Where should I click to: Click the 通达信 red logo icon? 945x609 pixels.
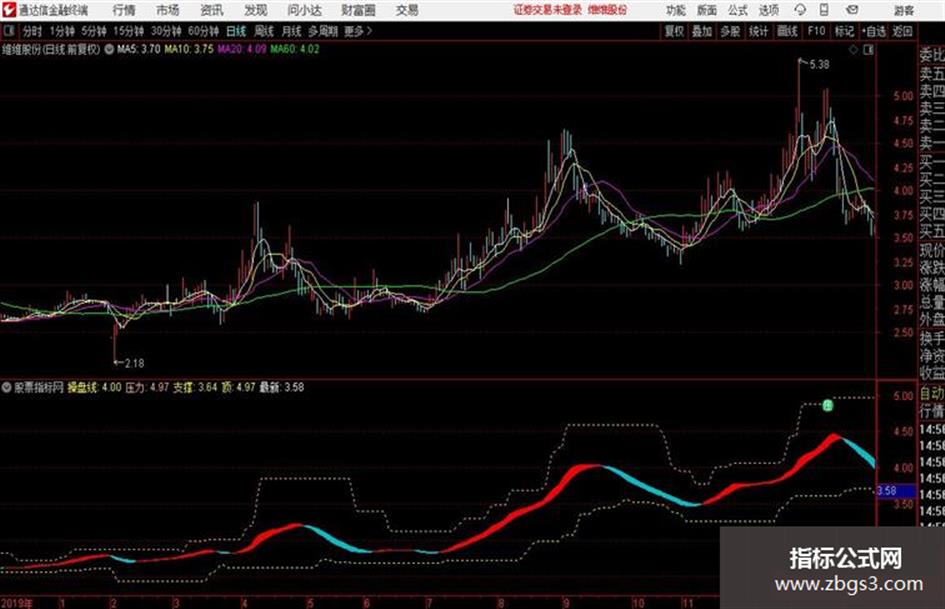9,10
